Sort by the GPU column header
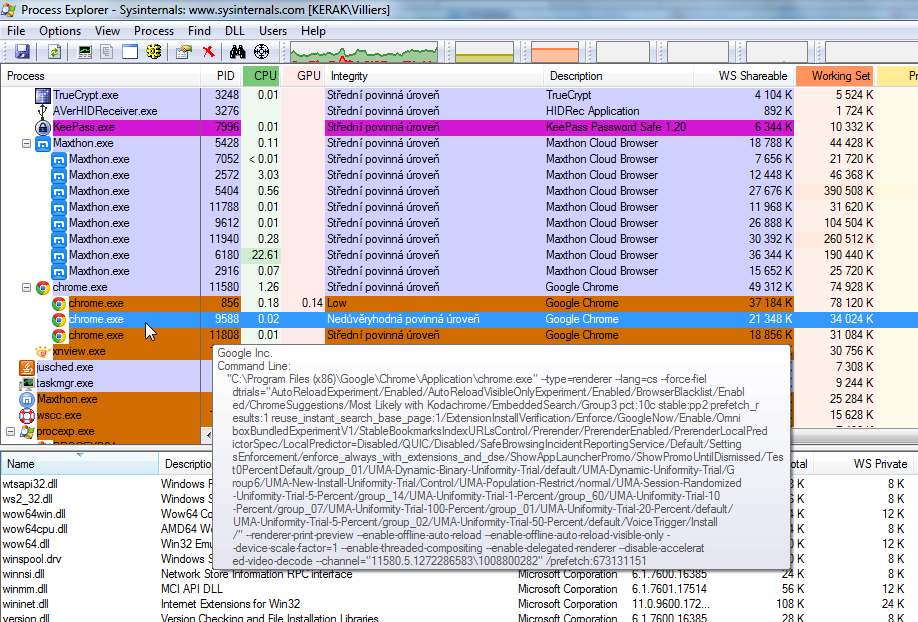918x622 pixels. point(302,76)
